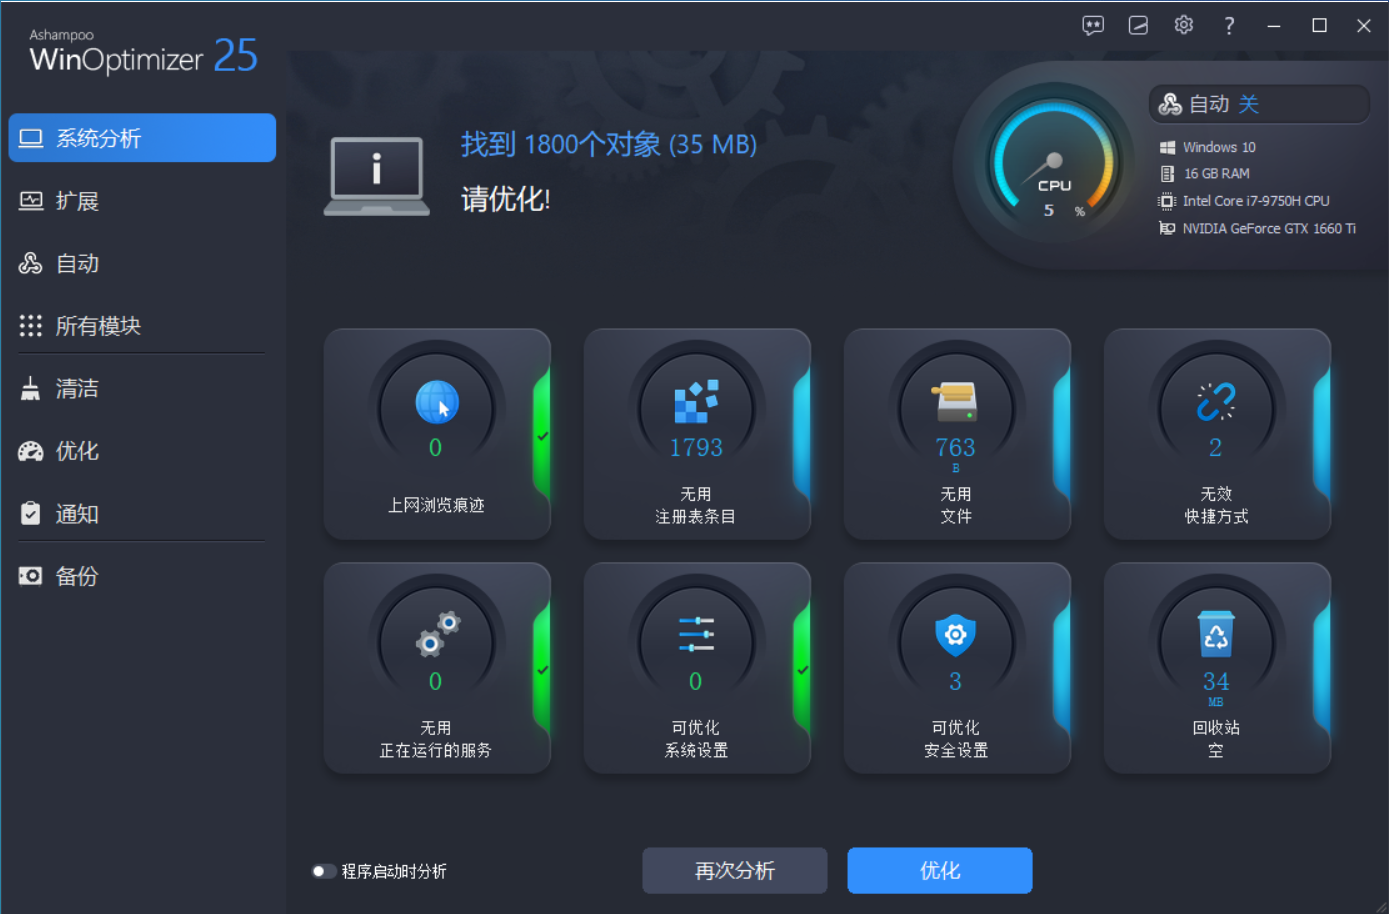The width and height of the screenshot is (1389, 914).
Task: Click the broken link shortcut icon
Action: tap(1216, 402)
